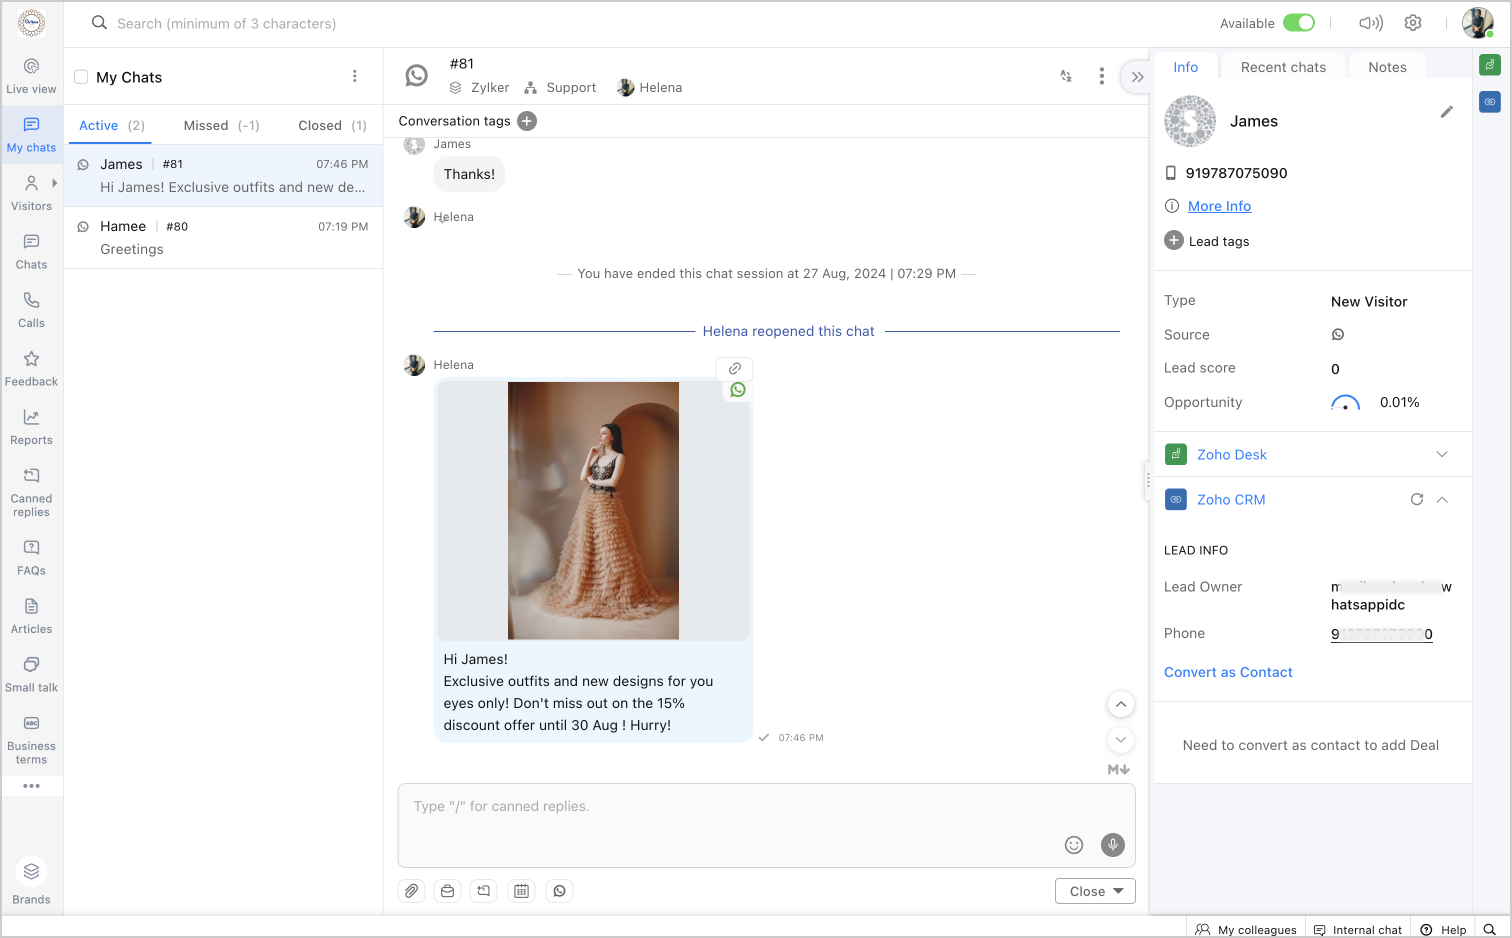Click the More Info link

[1219, 206]
